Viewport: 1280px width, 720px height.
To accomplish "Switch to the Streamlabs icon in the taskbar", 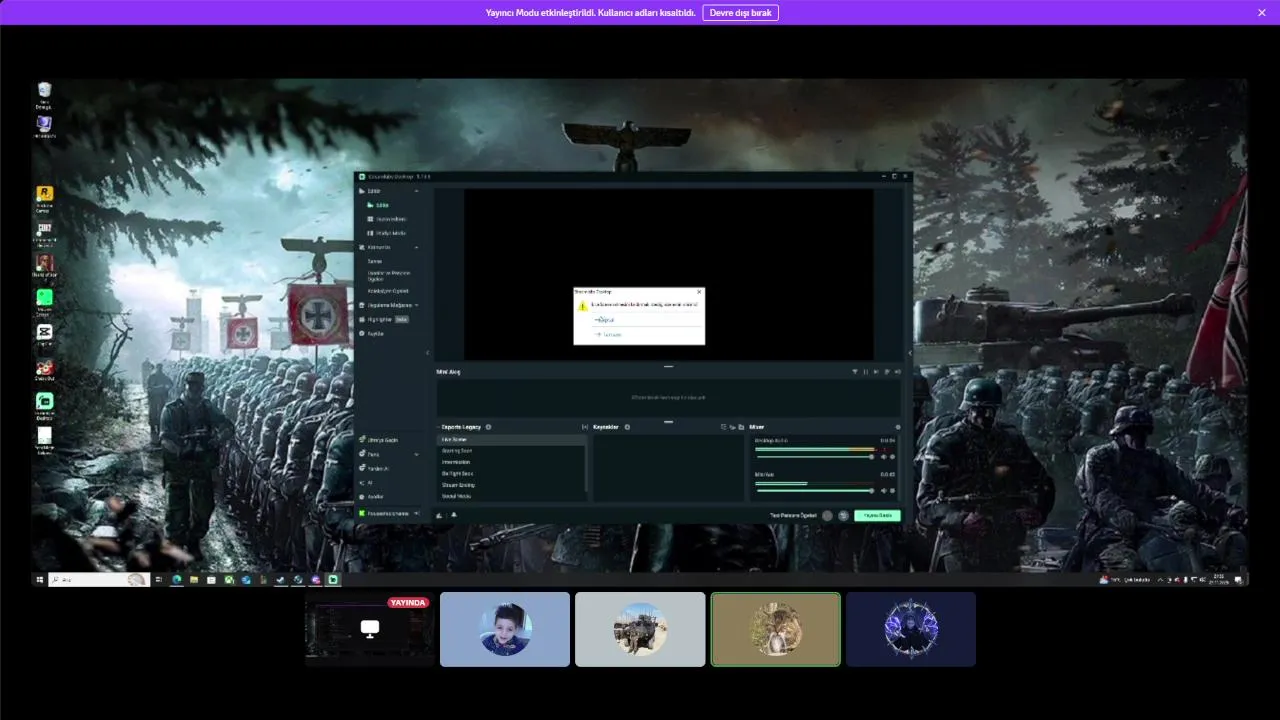I will pyautogui.click(x=333, y=579).
